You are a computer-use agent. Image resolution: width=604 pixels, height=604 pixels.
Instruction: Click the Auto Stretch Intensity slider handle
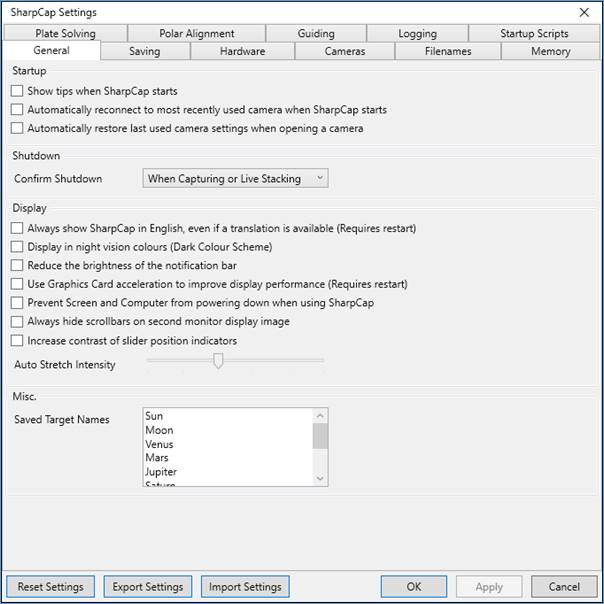click(218, 361)
